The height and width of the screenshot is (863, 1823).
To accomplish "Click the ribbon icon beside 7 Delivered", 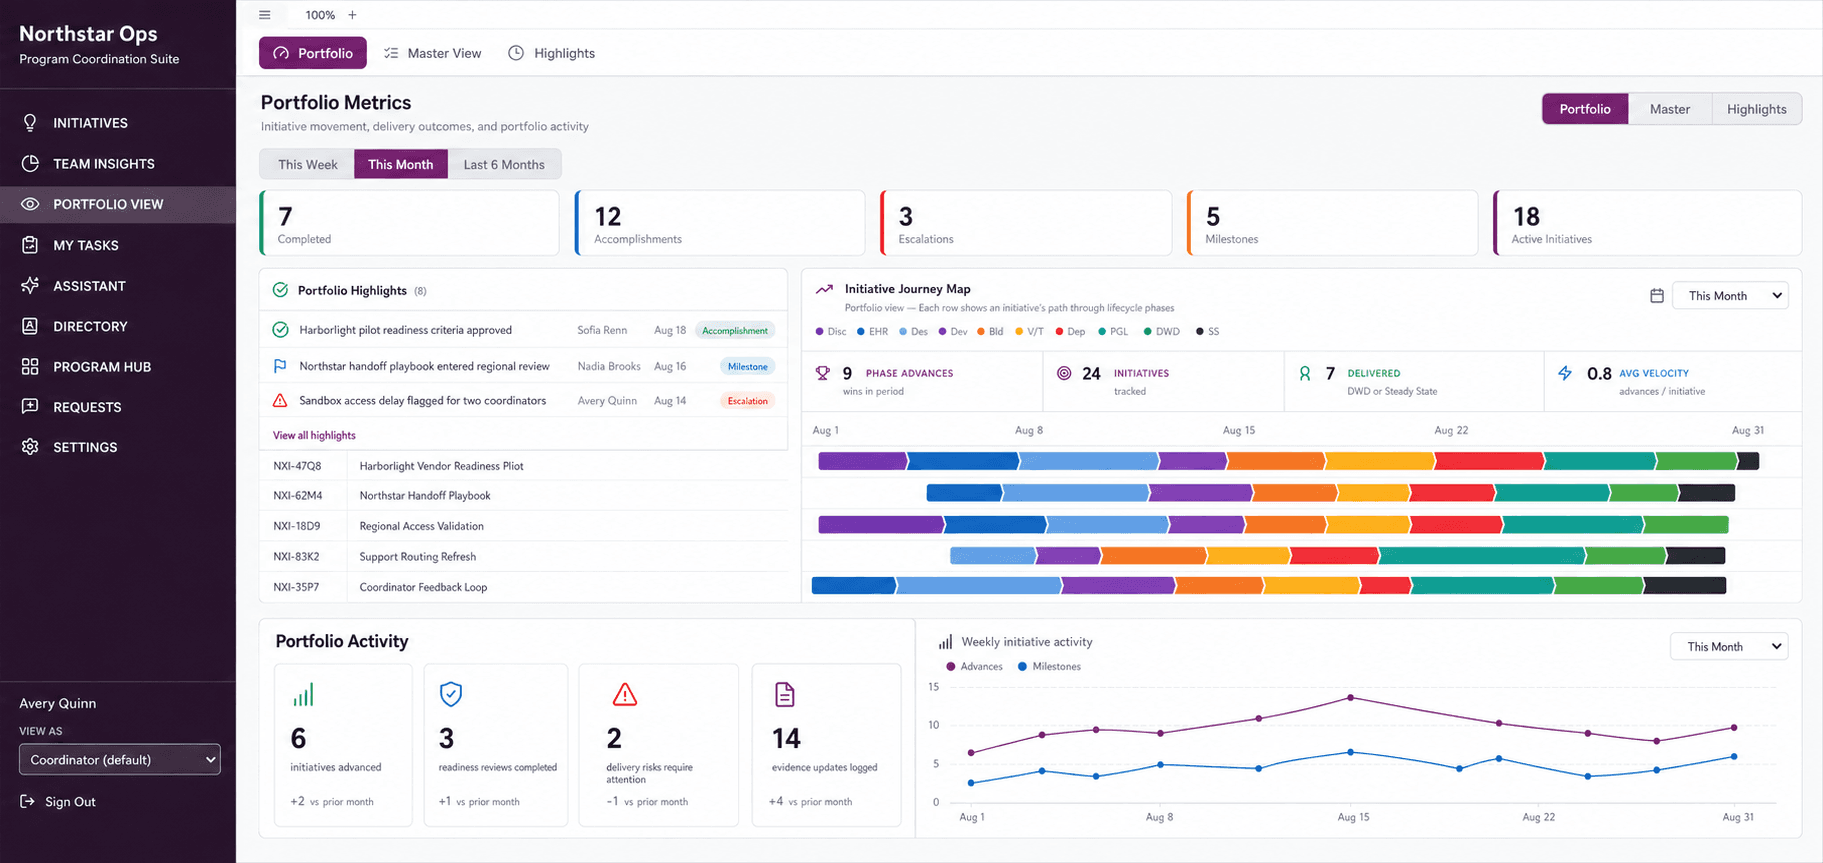I will click(x=1305, y=373).
